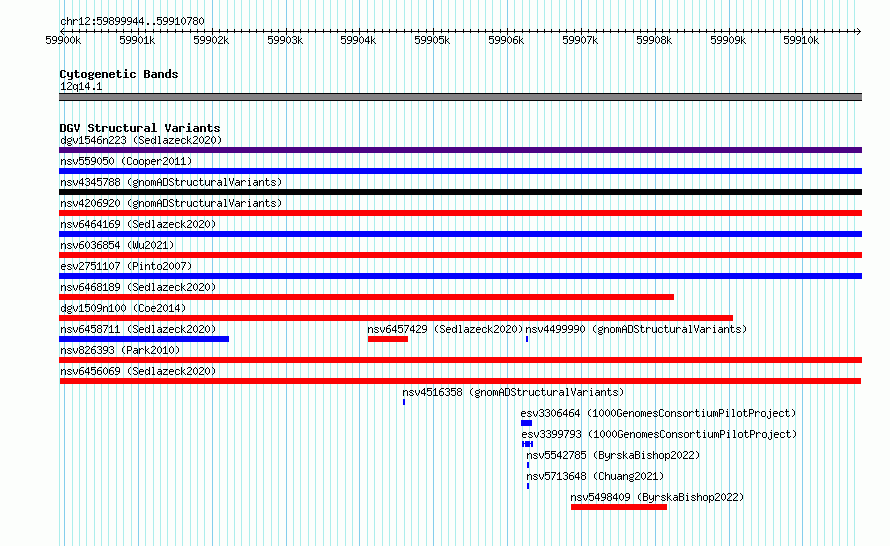Open nsv4345788 (gnomADStructuralVariants) label
Viewport: 890px width, 546px height.
coord(171,182)
